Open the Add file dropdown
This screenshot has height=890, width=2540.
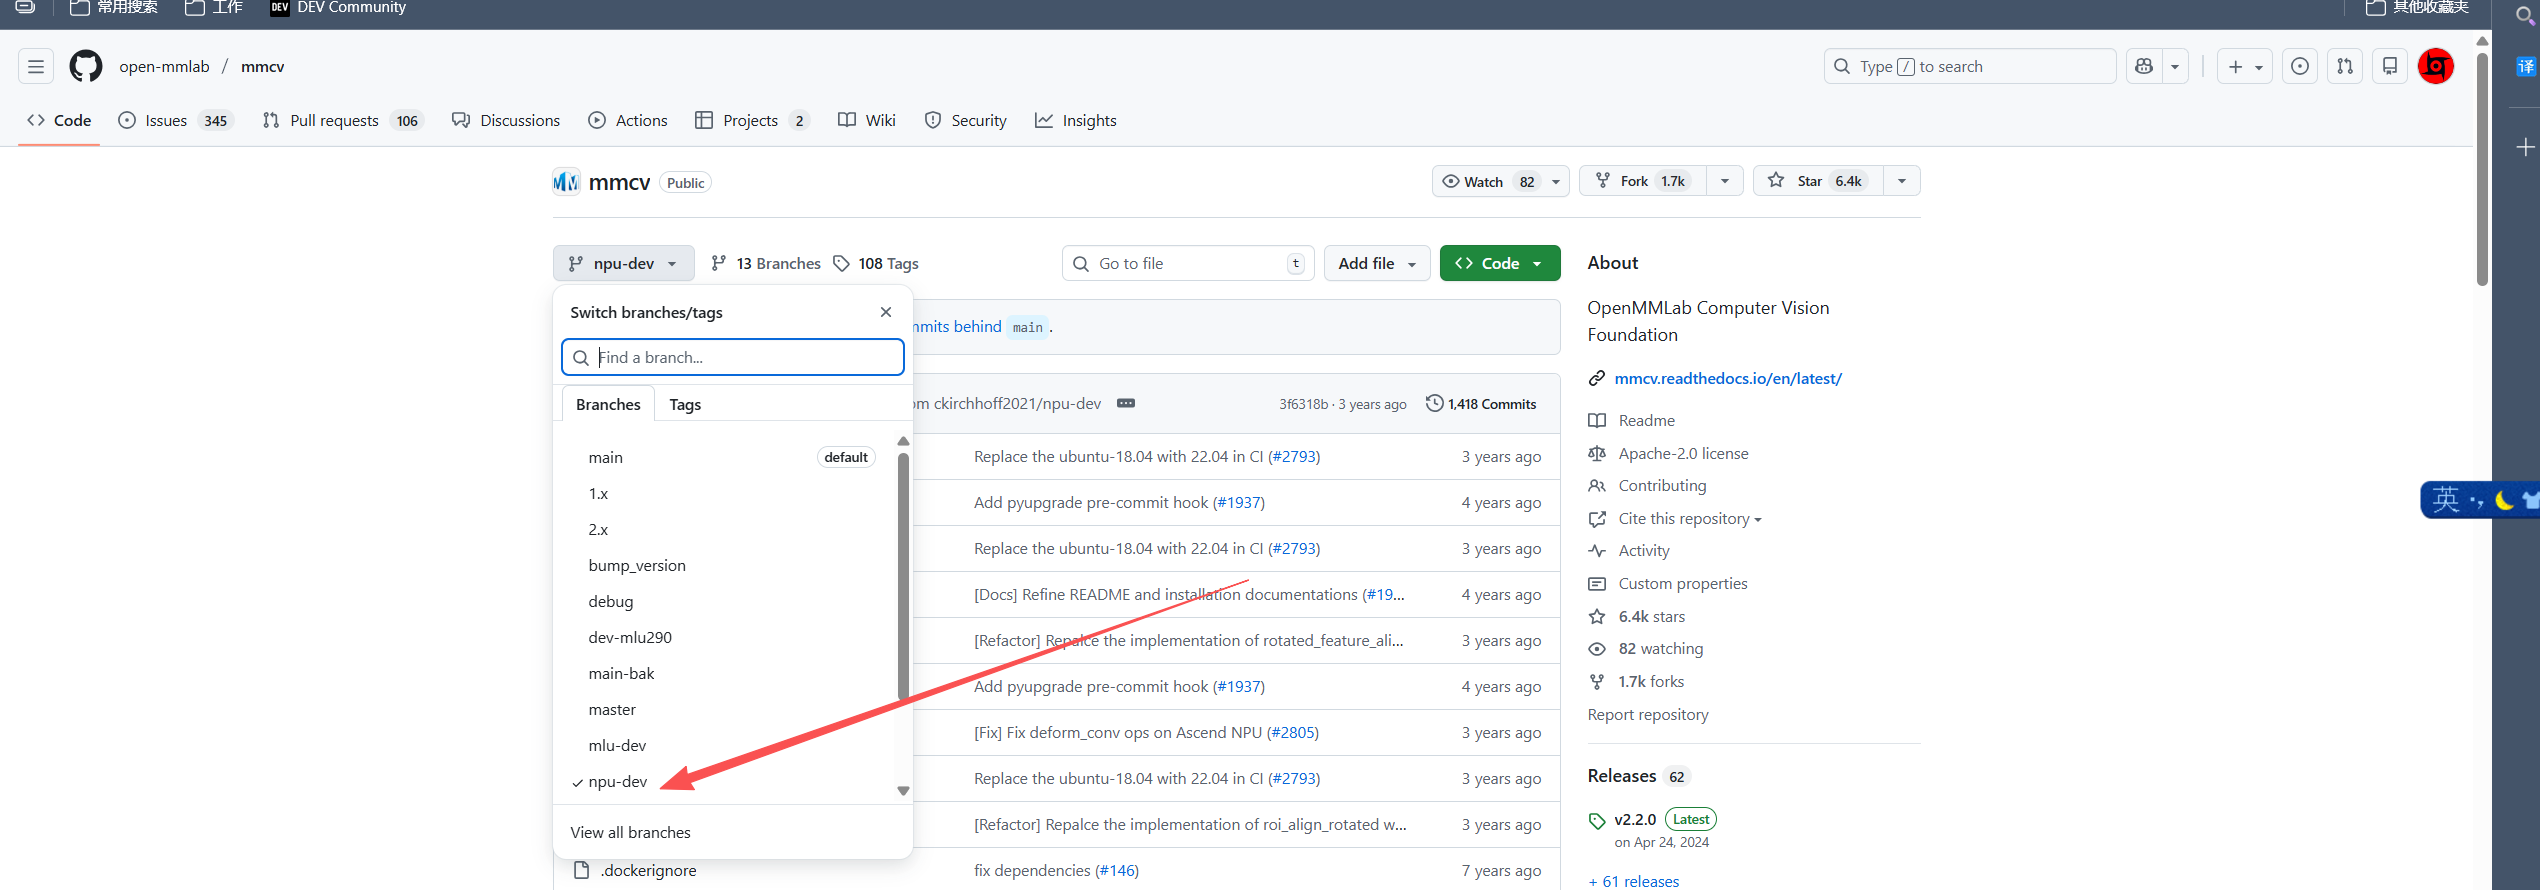[x=1377, y=264]
